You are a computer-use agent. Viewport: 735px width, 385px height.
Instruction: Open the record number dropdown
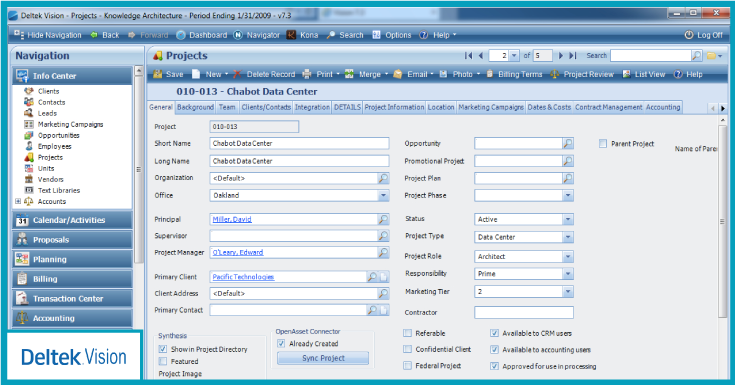pyautogui.click(x=514, y=55)
